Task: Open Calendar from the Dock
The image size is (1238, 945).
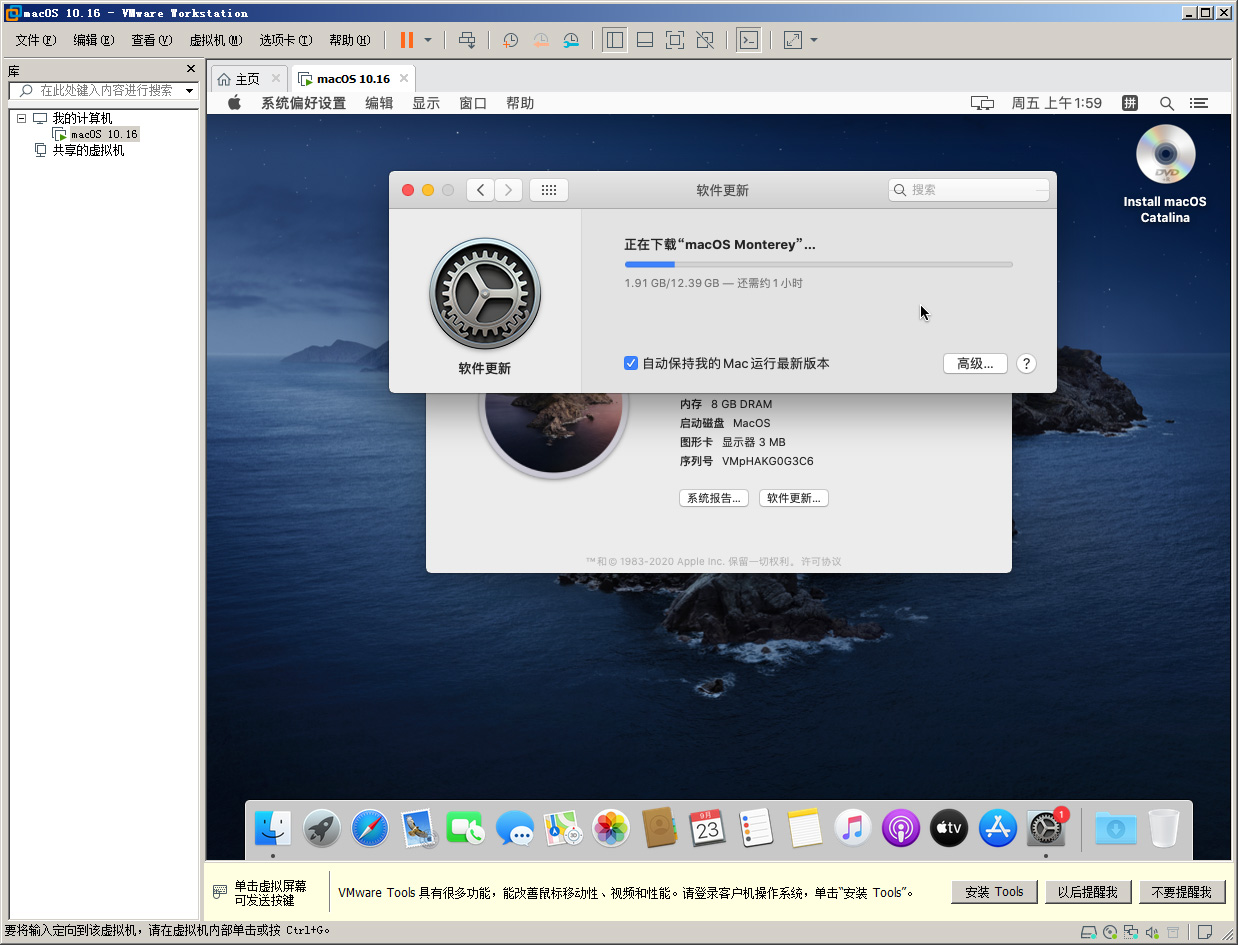Action: coord(708,828)
